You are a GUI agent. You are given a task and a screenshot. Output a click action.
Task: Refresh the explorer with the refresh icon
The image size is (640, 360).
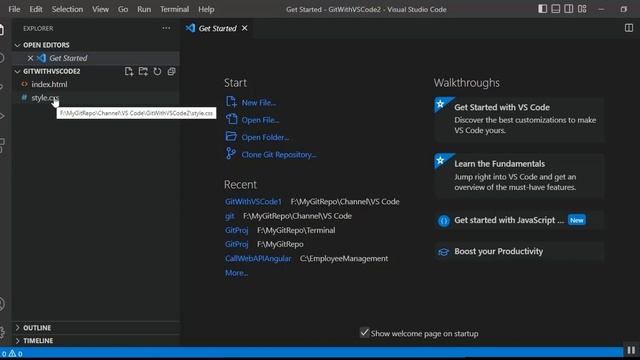(x=158, y=71)
